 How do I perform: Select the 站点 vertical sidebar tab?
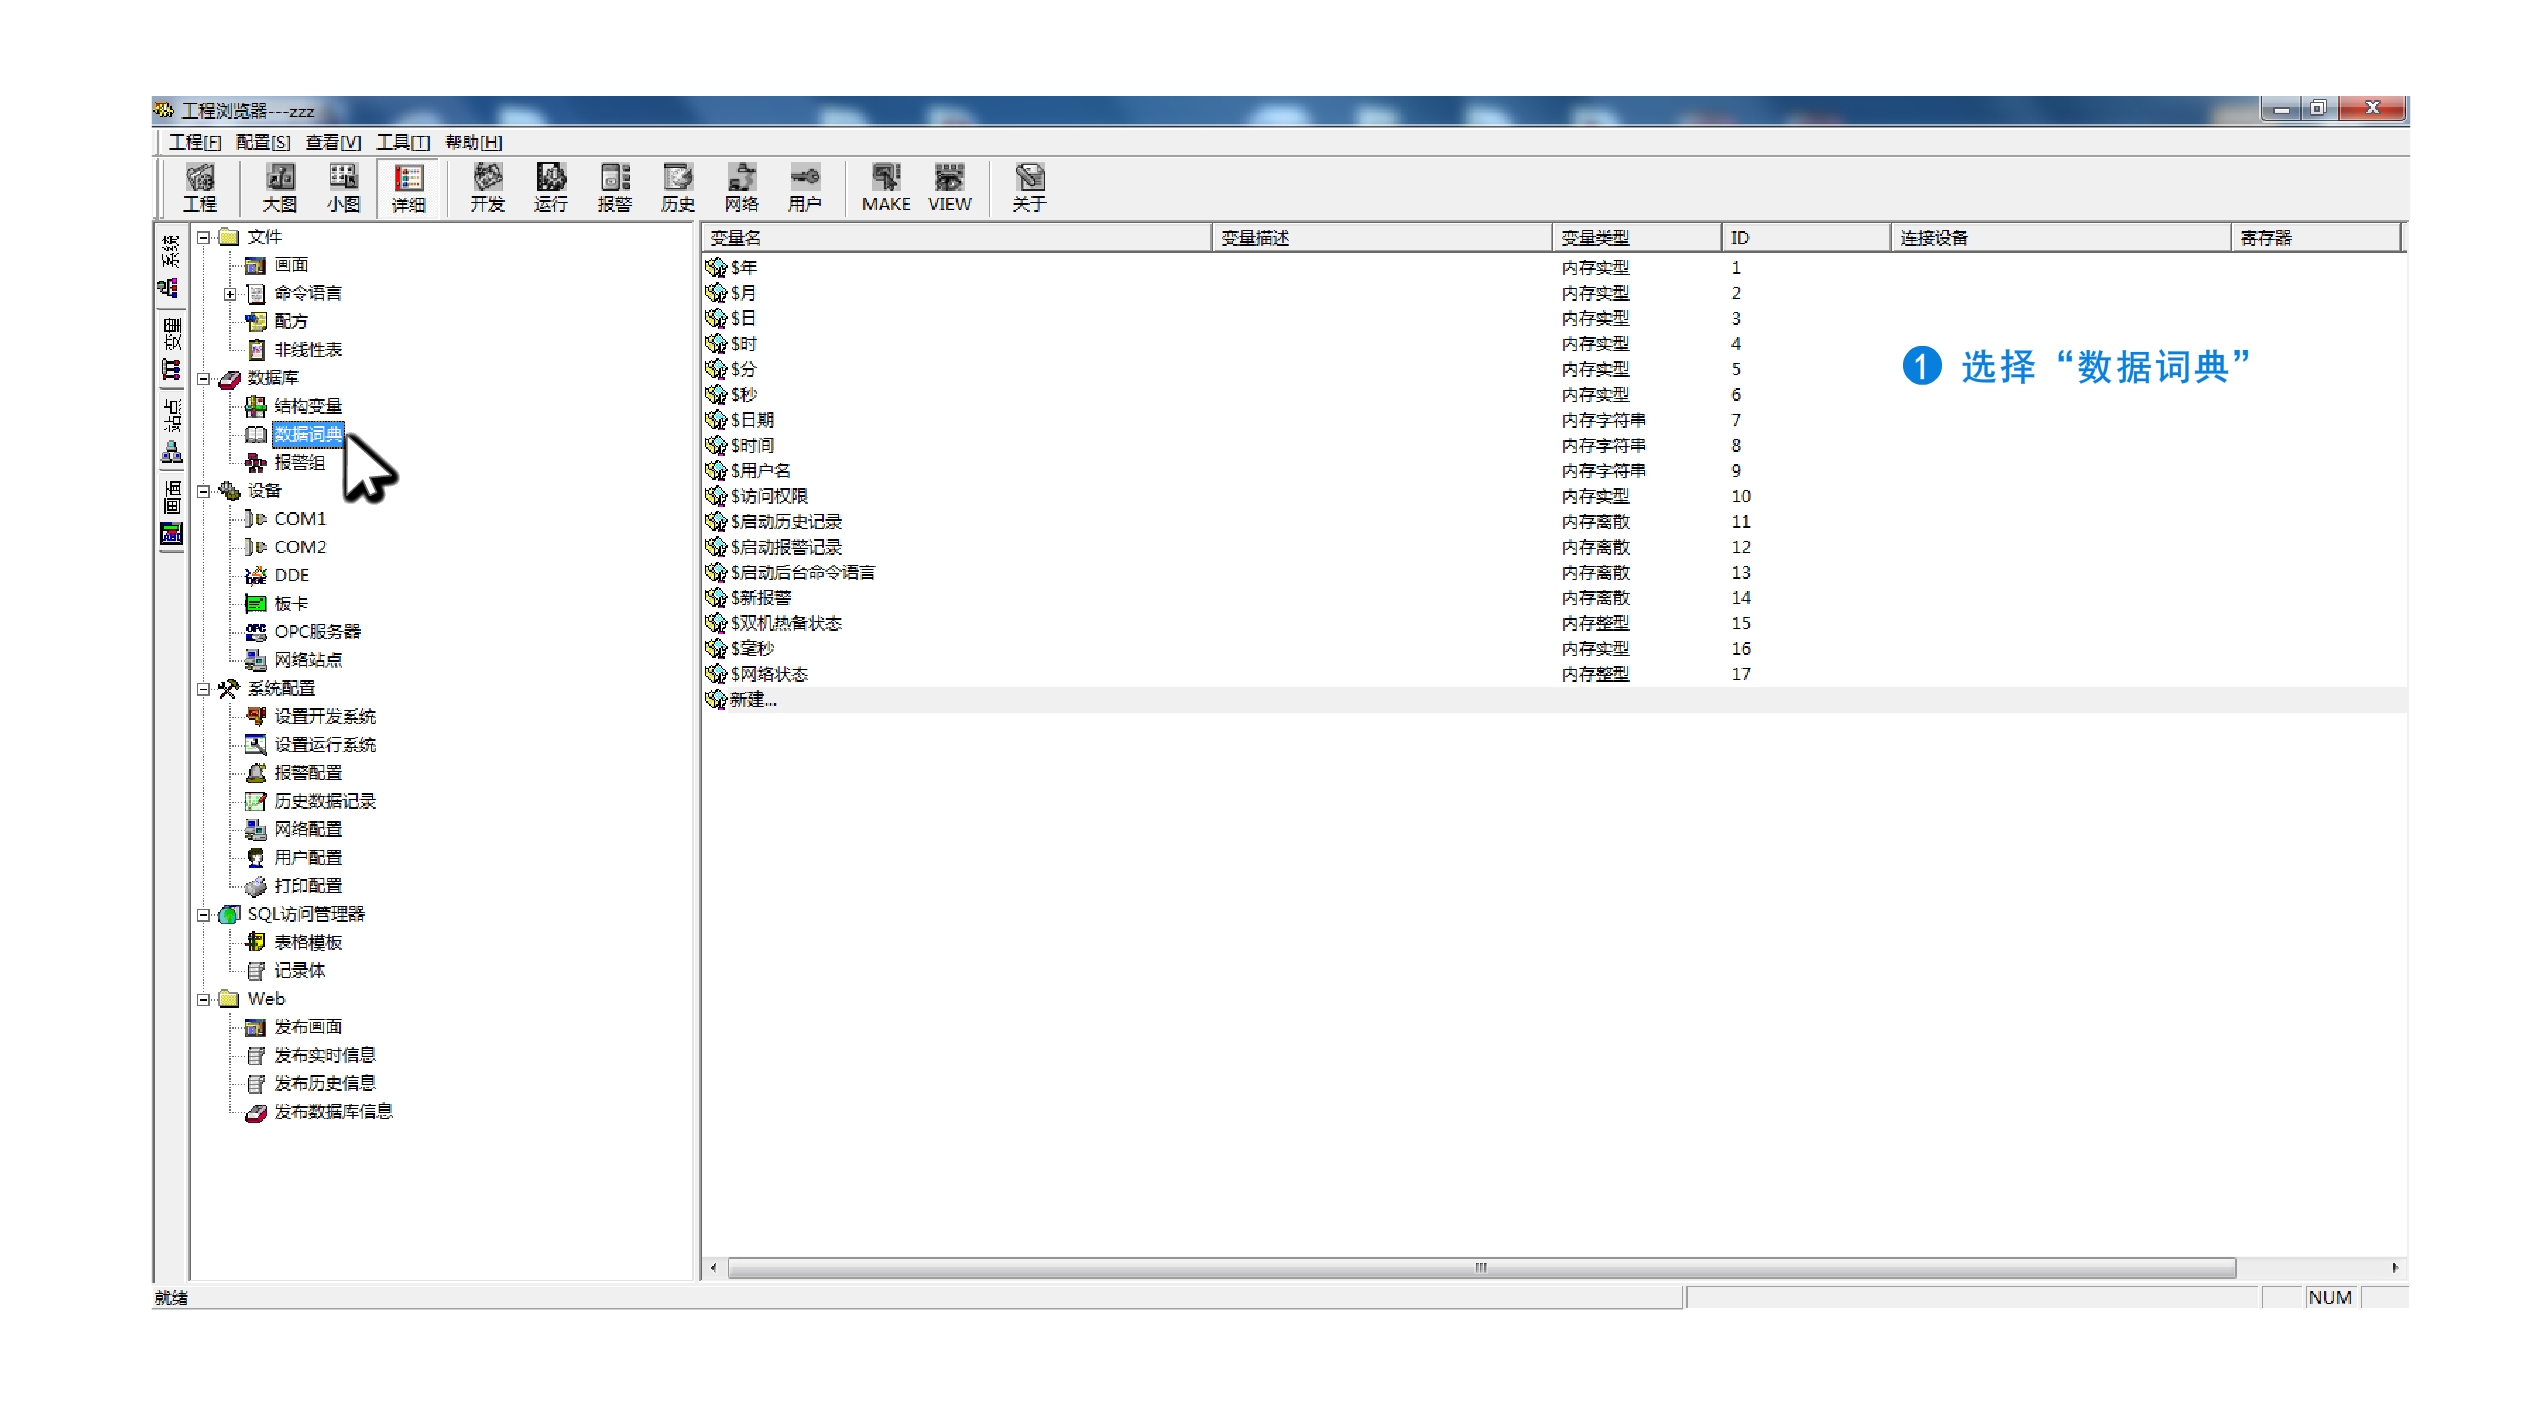pyautogui.click(x=171, y=432)
